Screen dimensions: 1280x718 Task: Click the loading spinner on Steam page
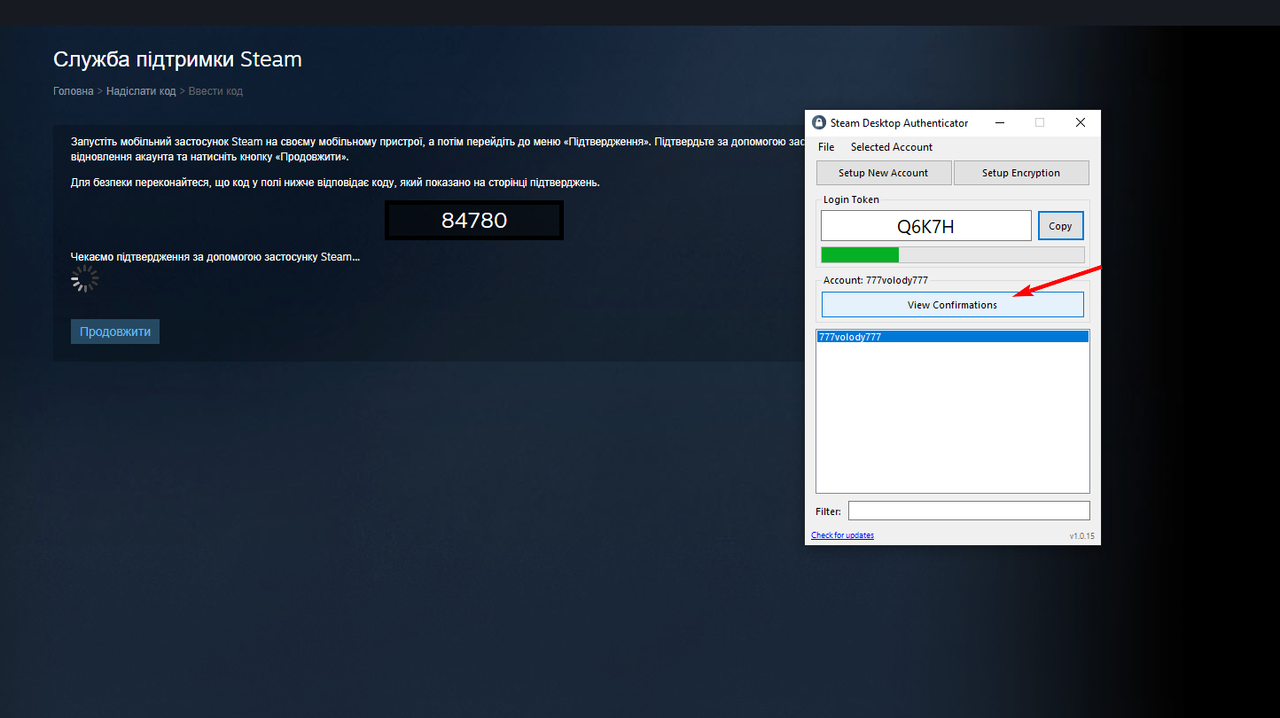[x=85, y=278]
